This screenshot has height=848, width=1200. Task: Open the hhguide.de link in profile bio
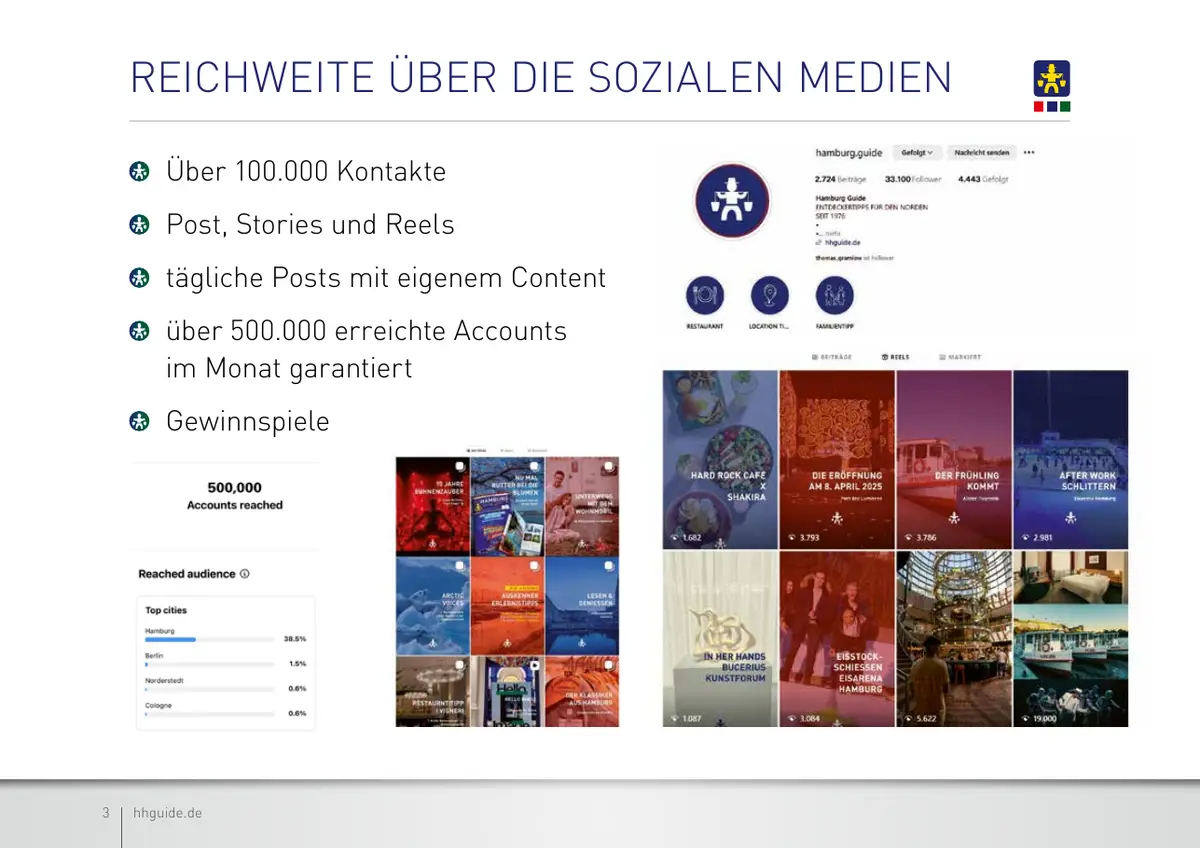(x=841, y=241)
